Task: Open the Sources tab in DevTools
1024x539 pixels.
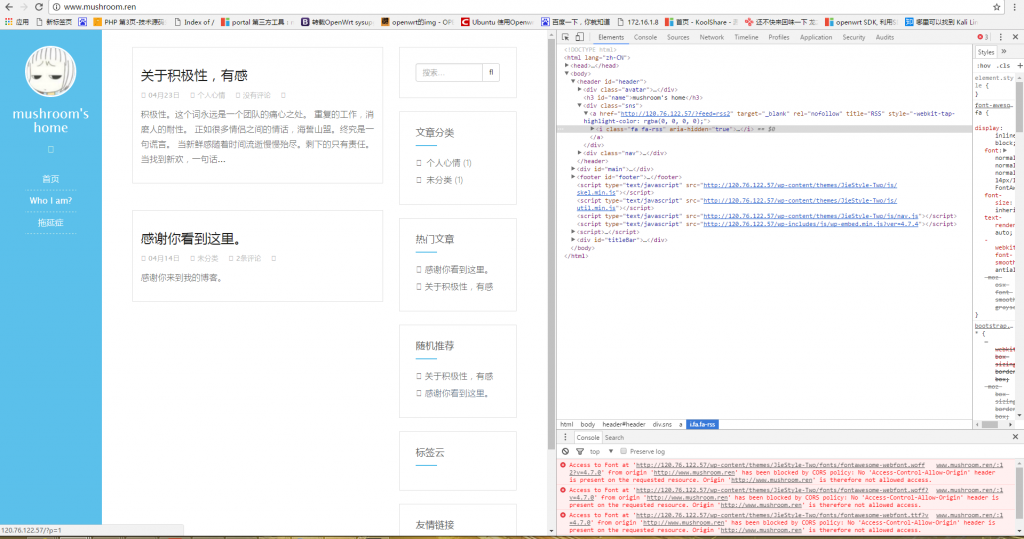Action: [678, 37]
